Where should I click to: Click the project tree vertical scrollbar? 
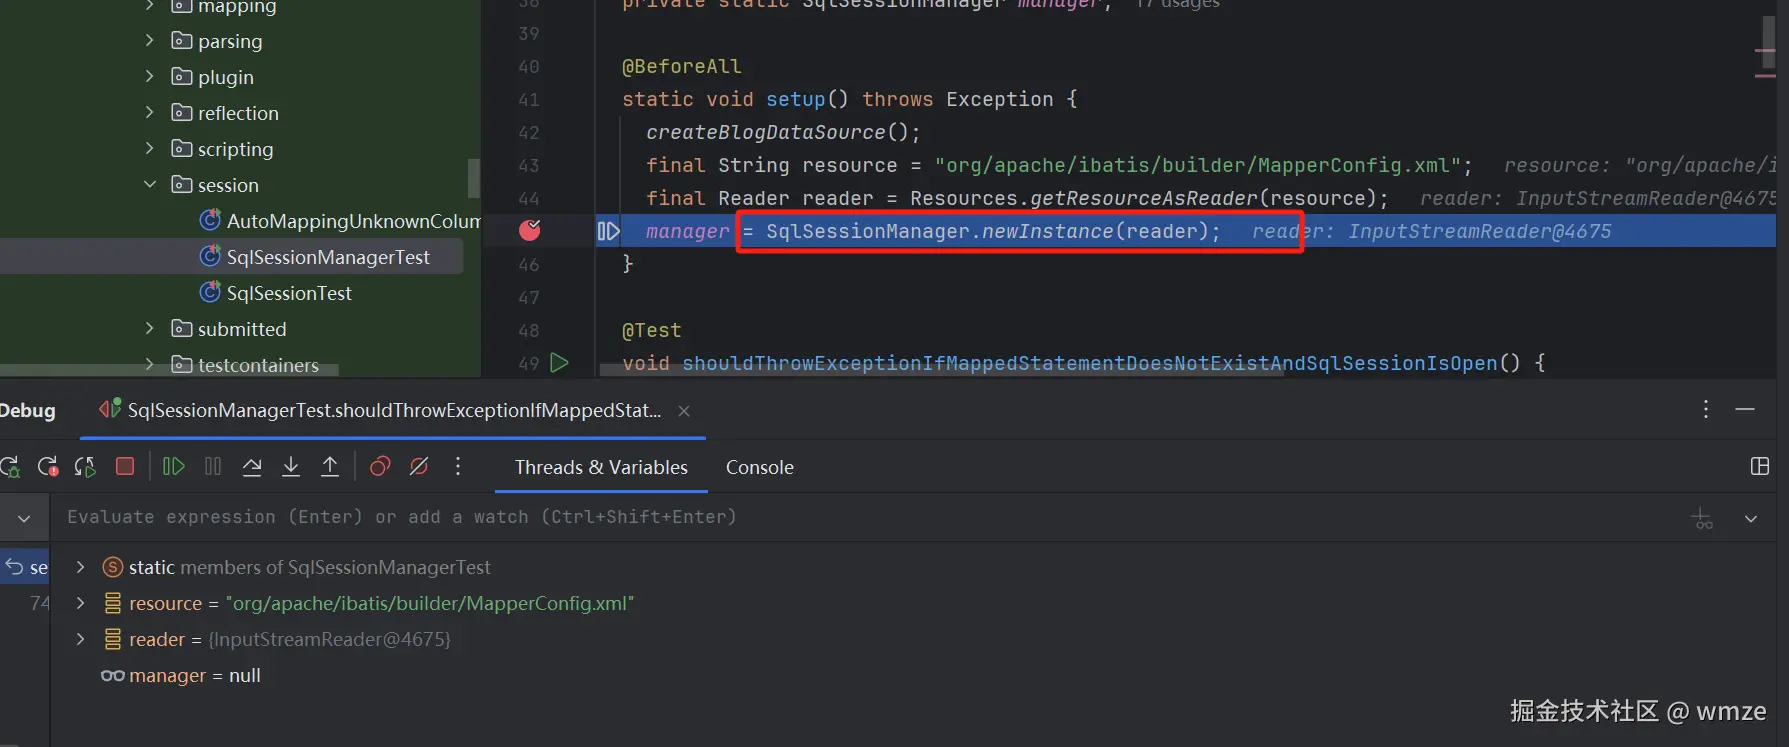[x=474, y=178]
